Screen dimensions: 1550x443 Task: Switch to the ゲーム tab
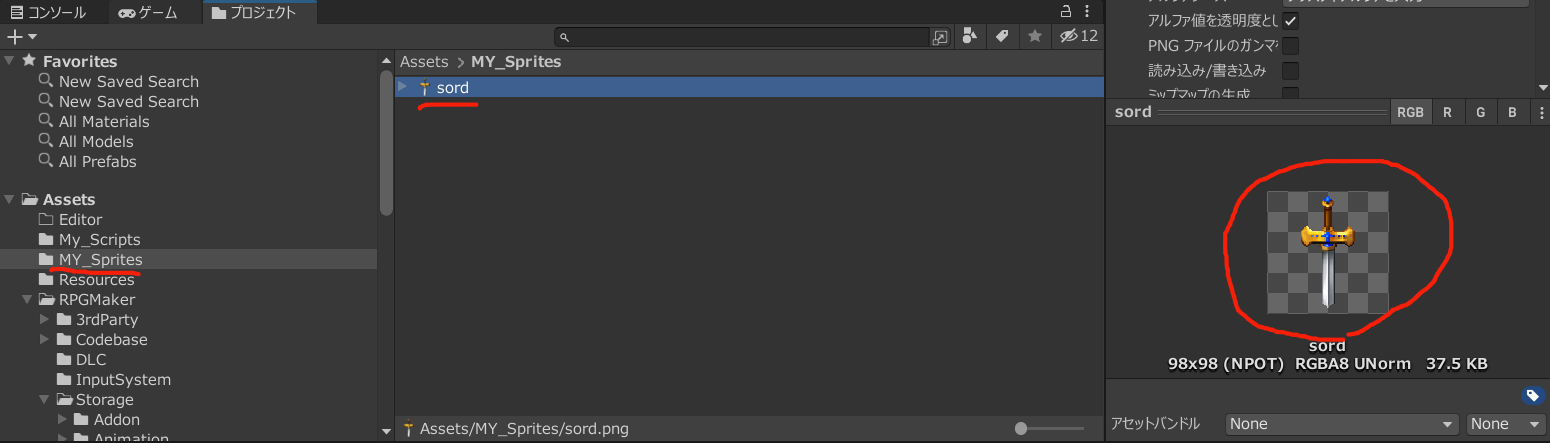tap(148, 13)
